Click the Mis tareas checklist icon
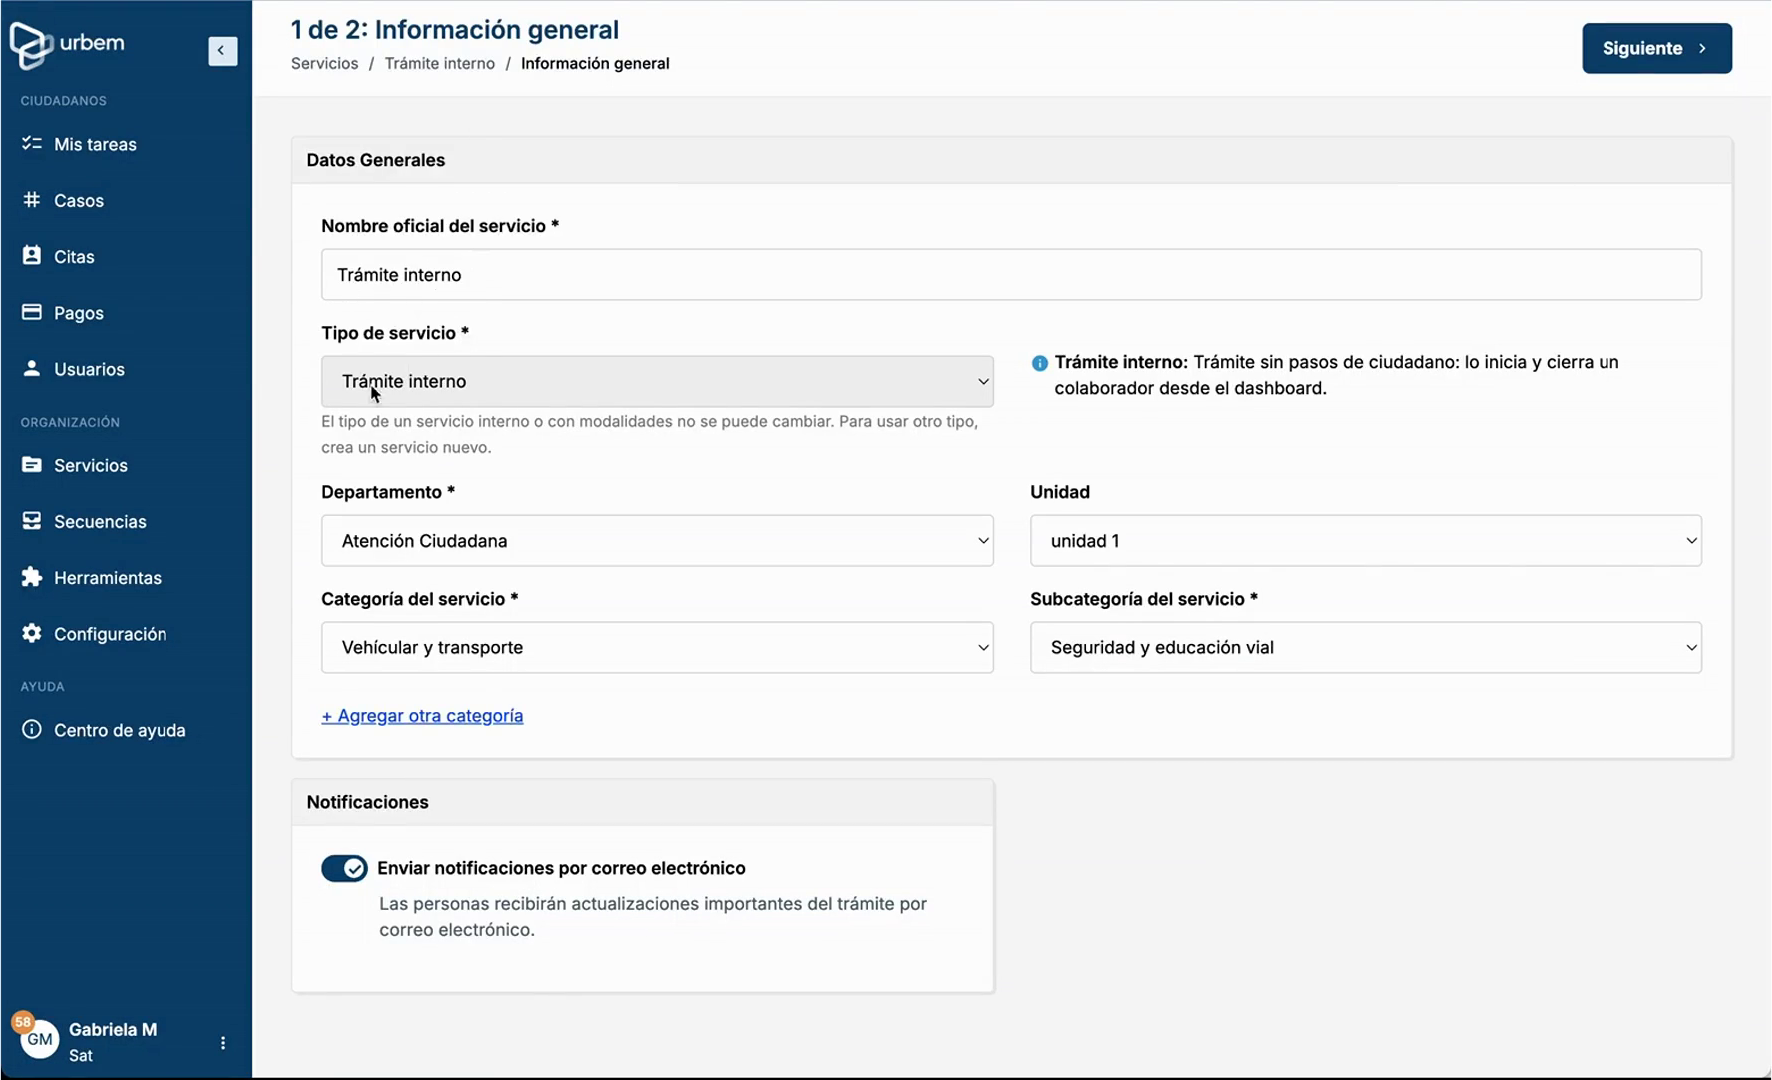Screen dimensions: 1772x1080 point(32,143)
